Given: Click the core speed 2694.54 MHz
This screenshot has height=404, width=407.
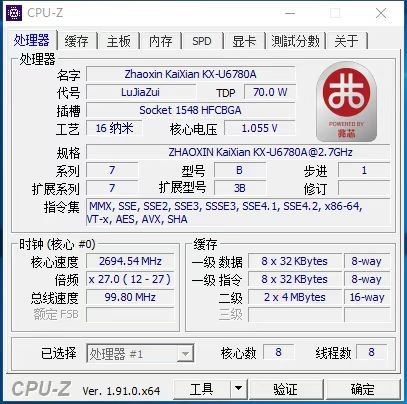Looking at the screenshot, I should 130,261.
